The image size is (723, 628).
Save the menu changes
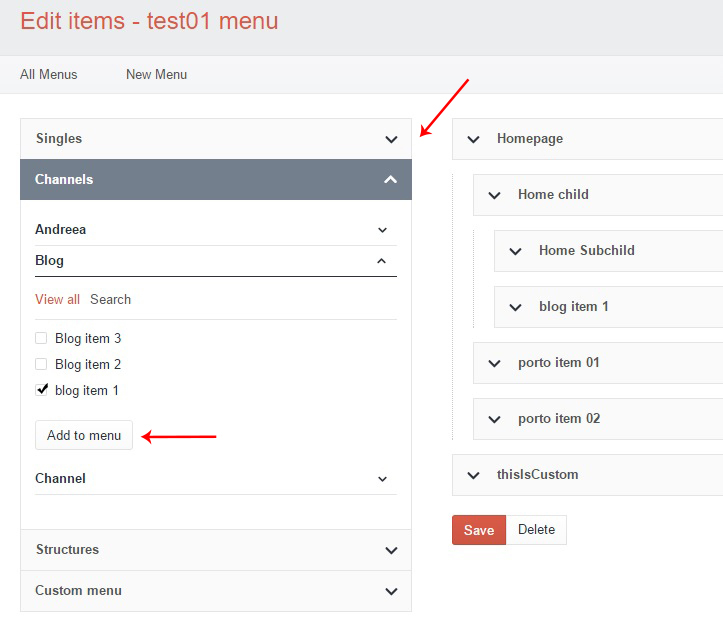tap(479, 530)
